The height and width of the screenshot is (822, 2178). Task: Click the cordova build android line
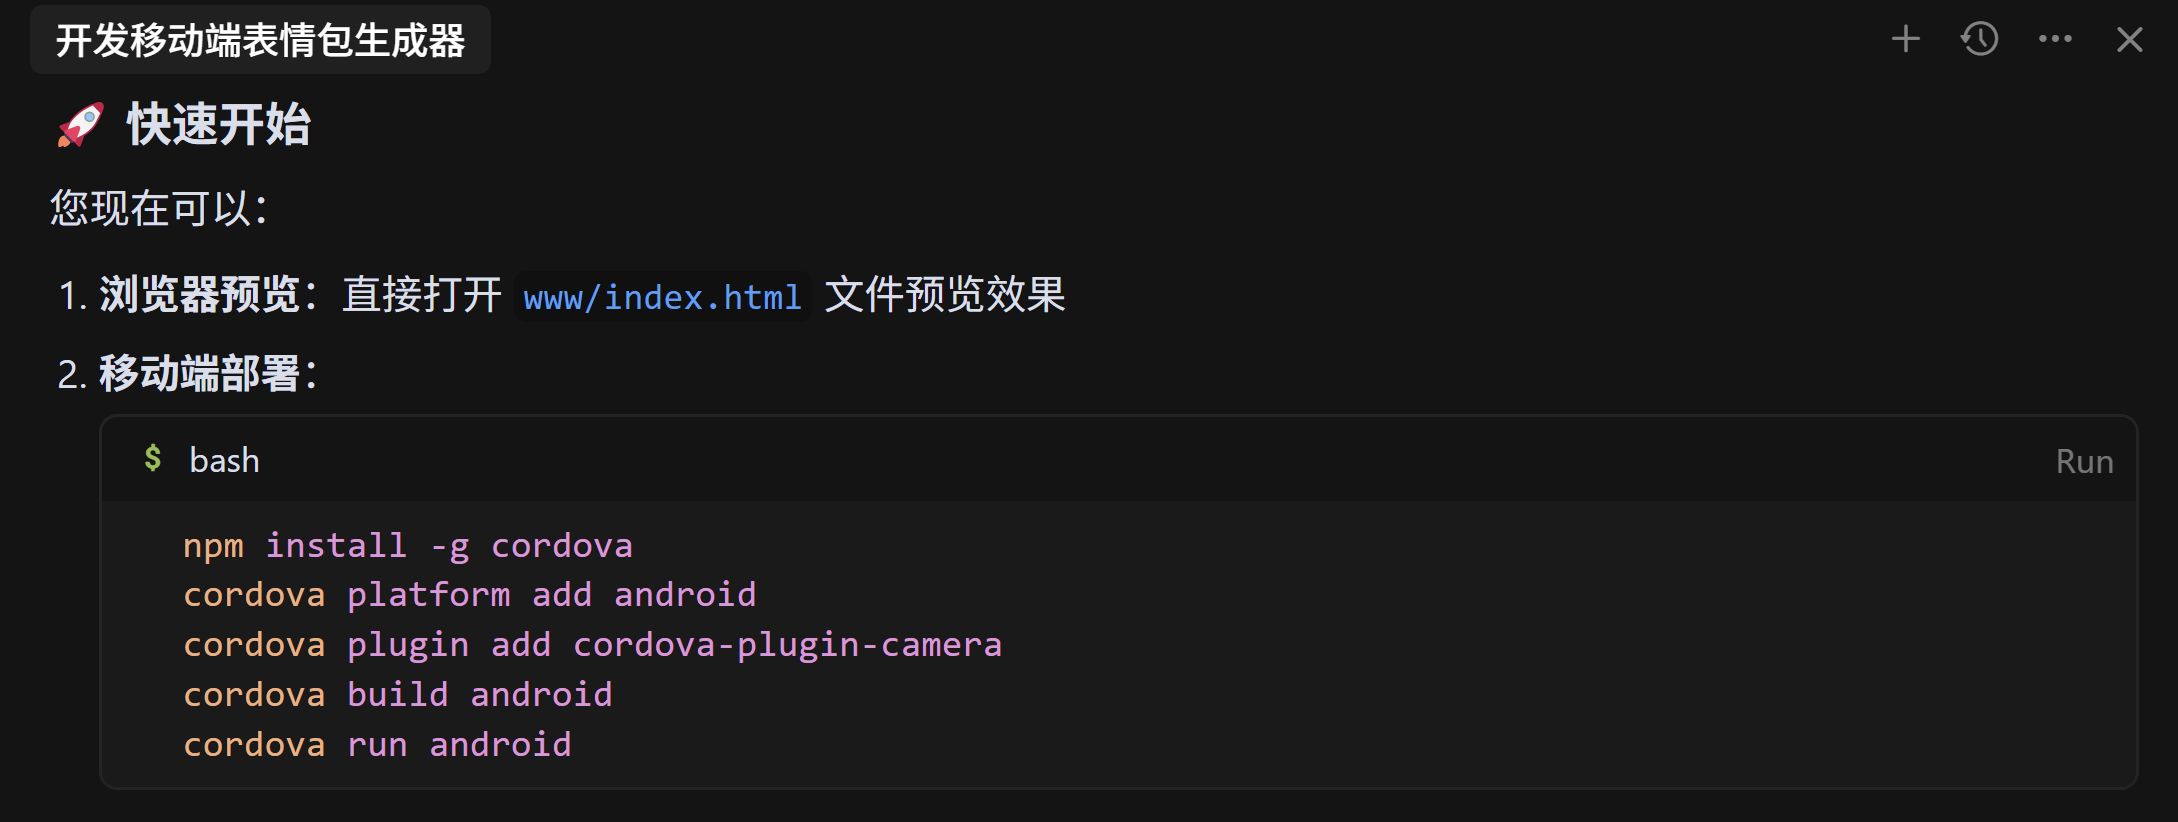point(398,695)
